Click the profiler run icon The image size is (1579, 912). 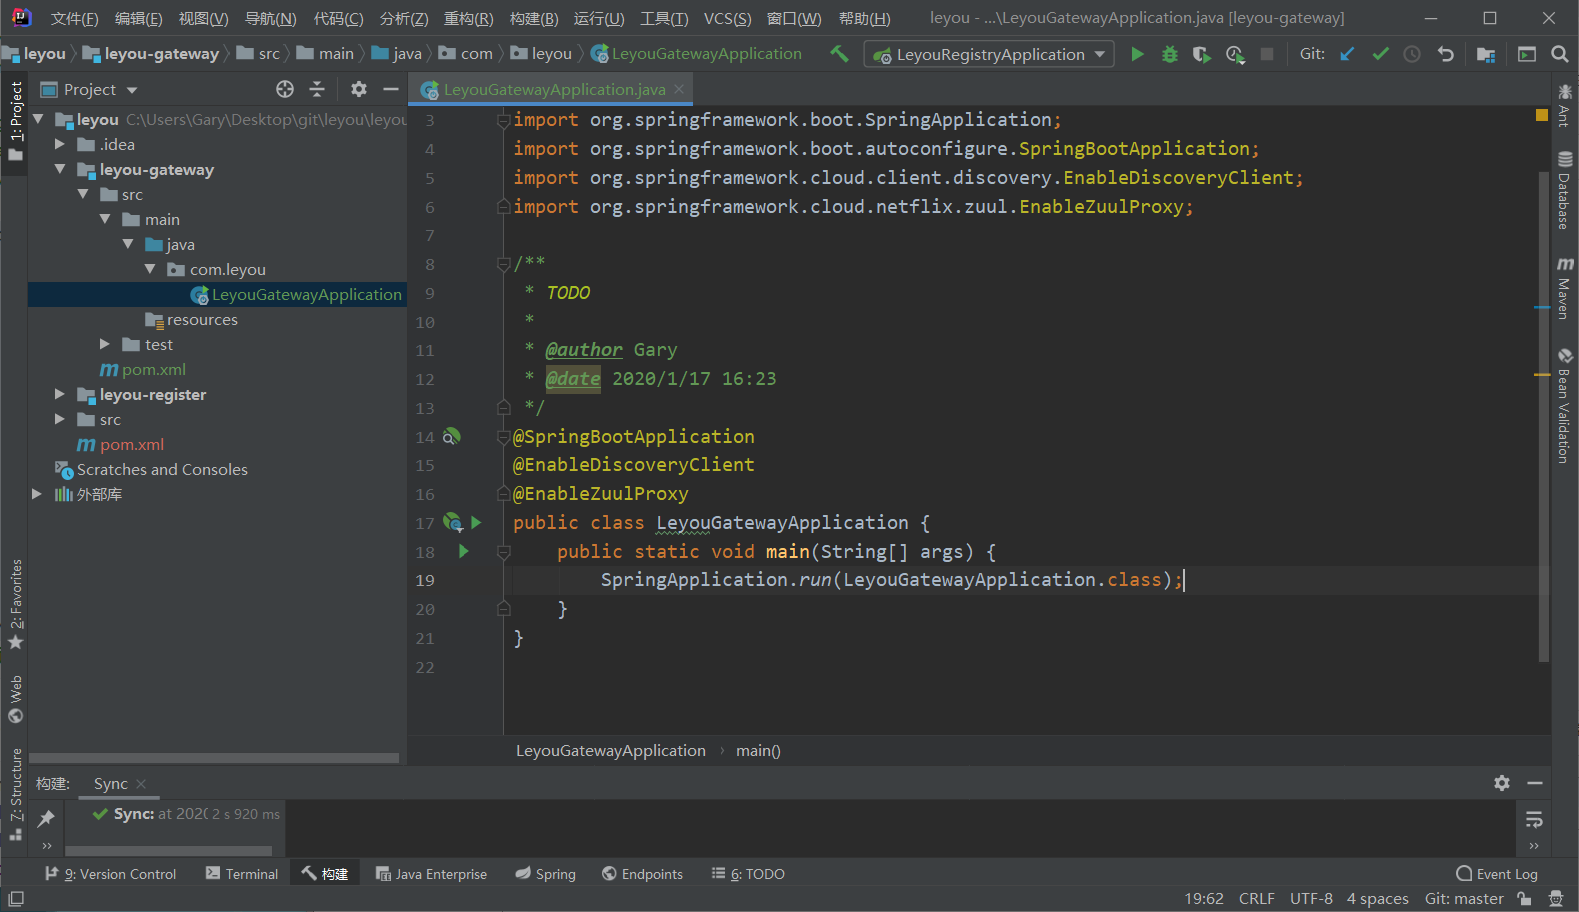(x=1235, y=54)
